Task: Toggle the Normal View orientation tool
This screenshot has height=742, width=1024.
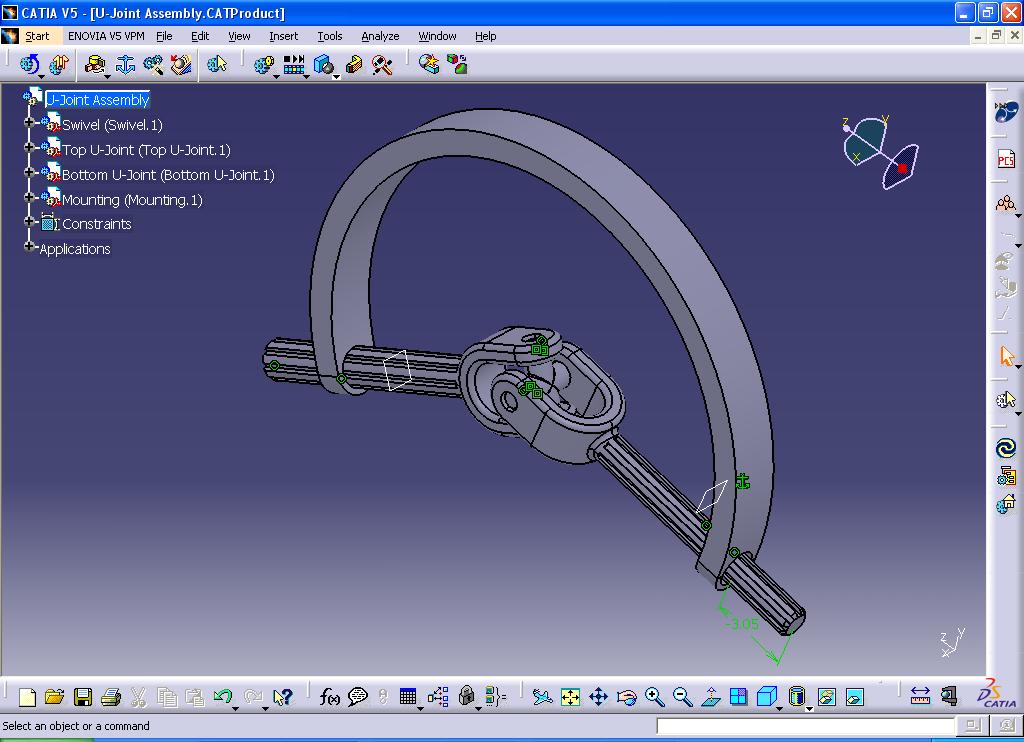Action: point(710,697)
